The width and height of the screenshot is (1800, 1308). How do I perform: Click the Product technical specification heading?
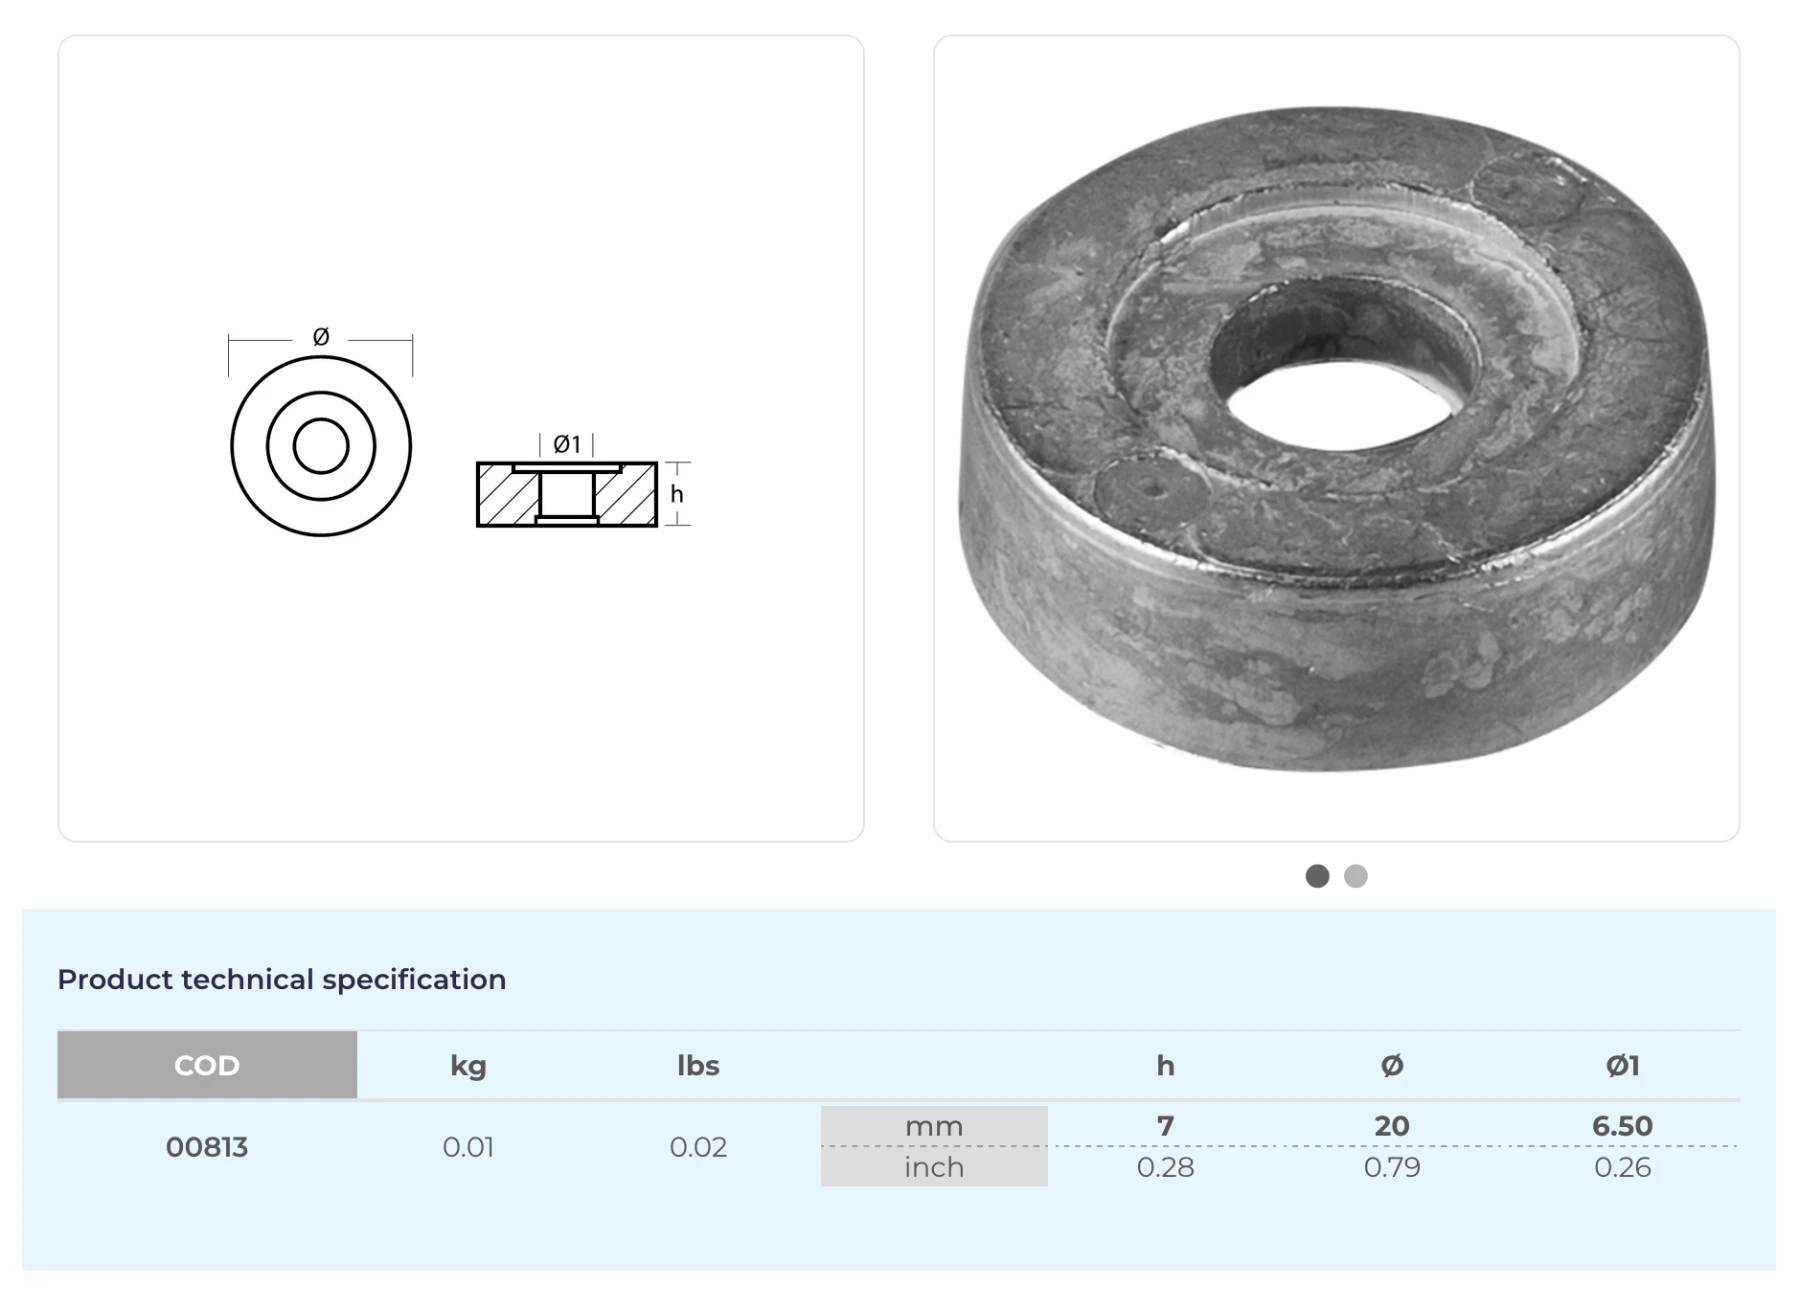[282, 979]
